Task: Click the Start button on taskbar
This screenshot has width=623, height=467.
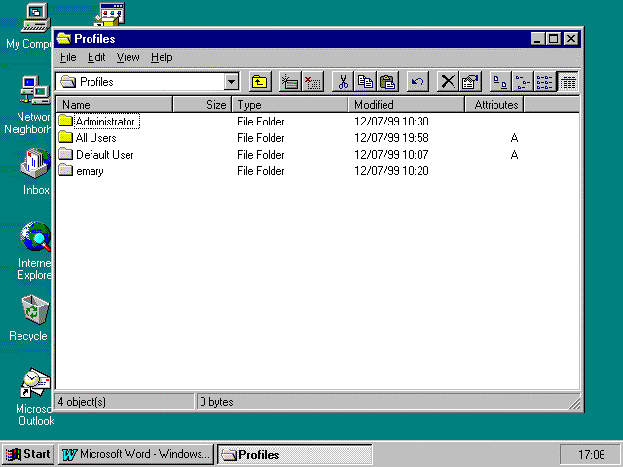Action: tap(28, 454)
